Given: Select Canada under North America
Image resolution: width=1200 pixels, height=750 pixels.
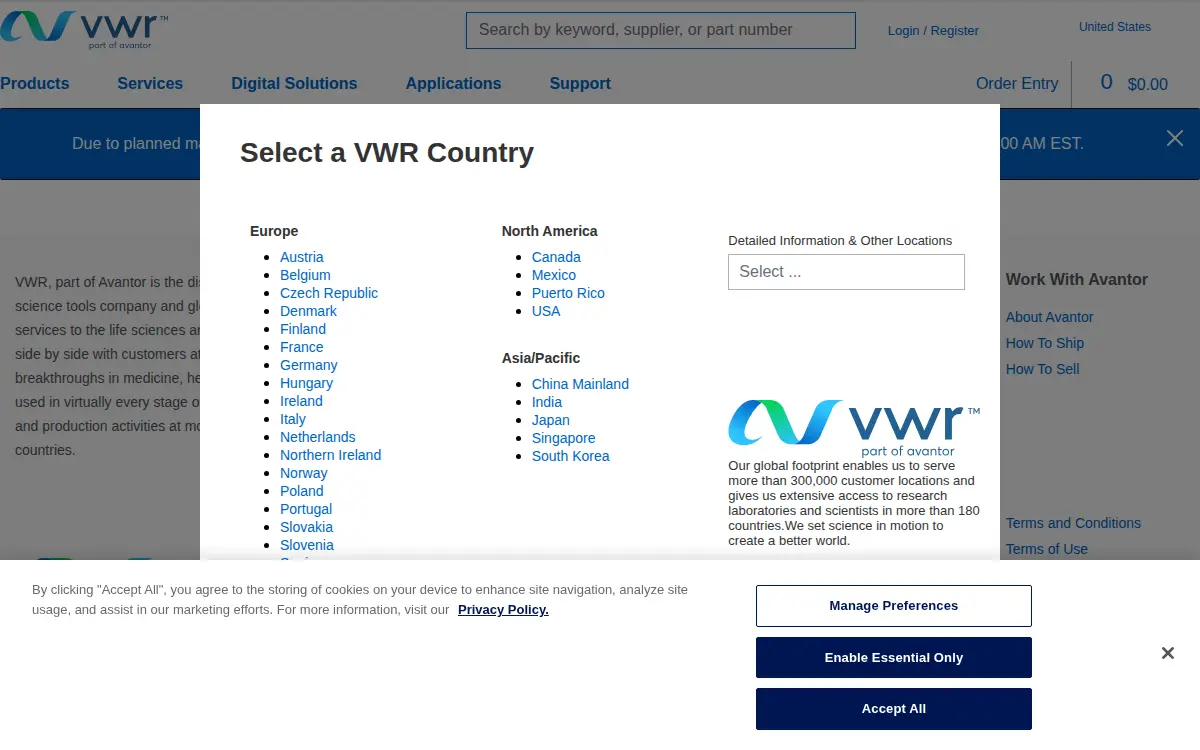Looking at the screenshot, I should pos(556,257).
